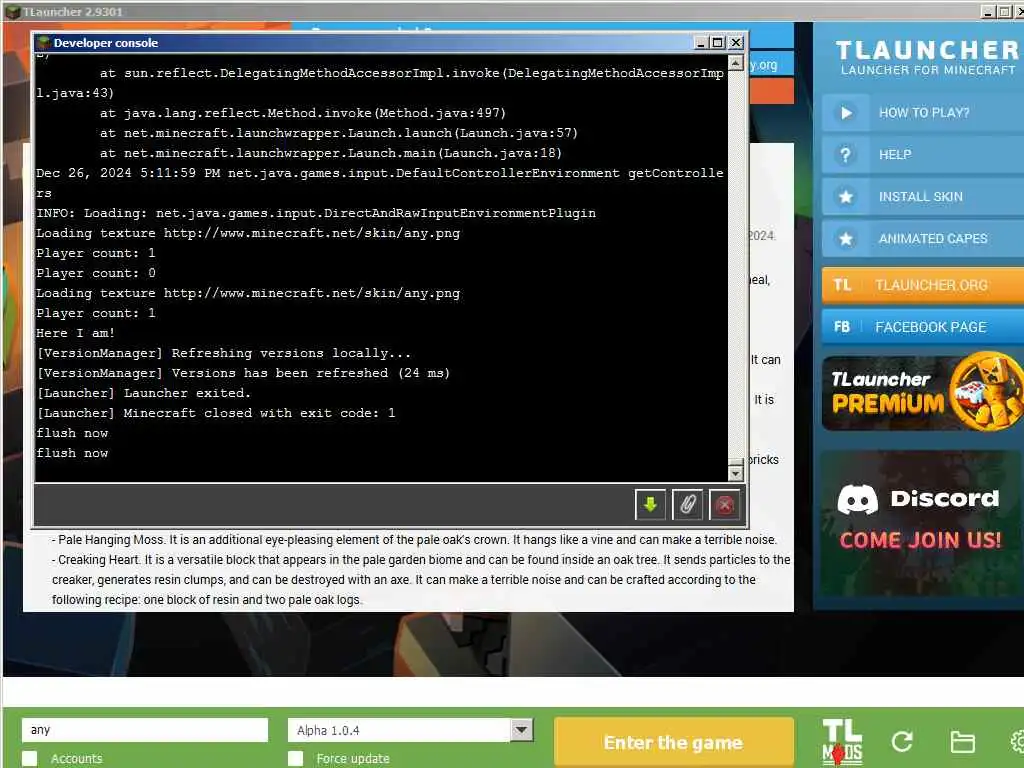Enable the Force update checkbox
Viewport: 1024px width, 768px height.
coord(295,758)
